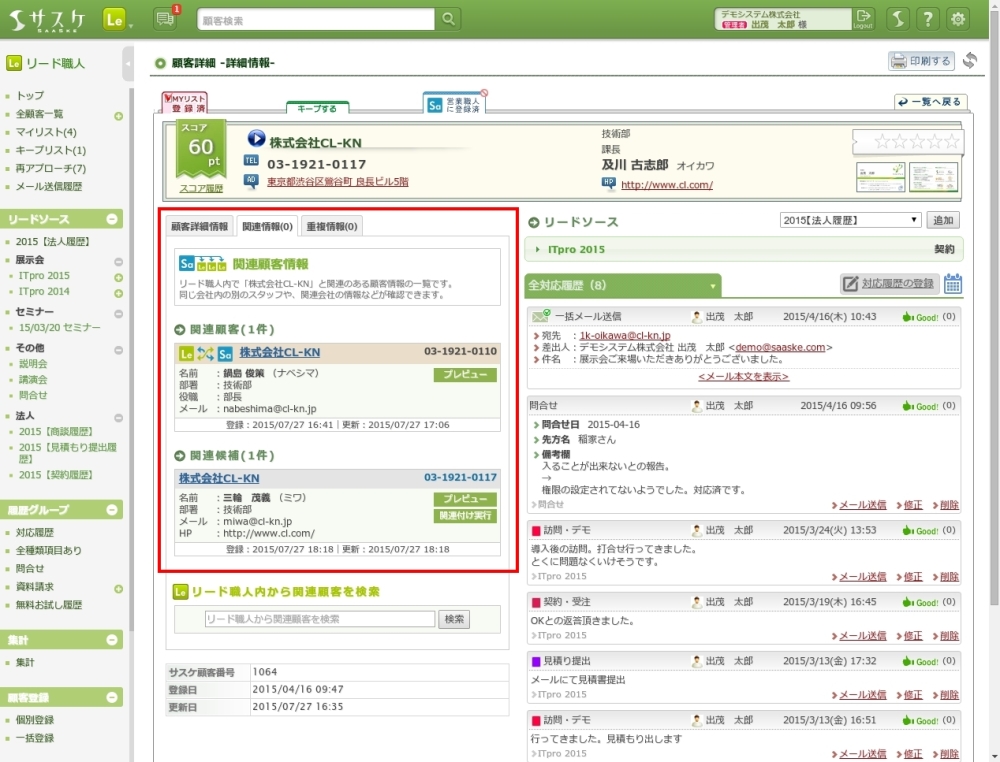Click the blue arrow icon beside 株式会社CL-KN
This screenshot has width=1000, height=762.
[256, 140]
